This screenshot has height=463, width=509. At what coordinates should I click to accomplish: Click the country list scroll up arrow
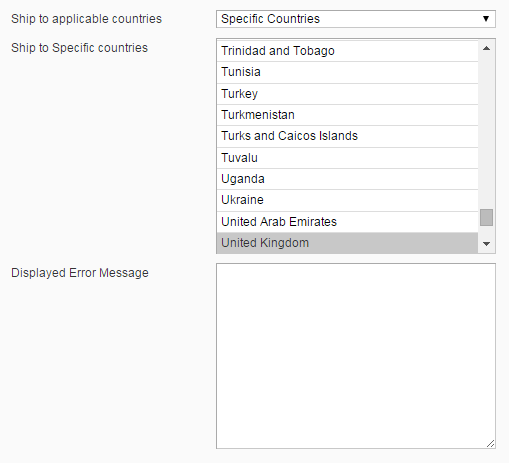pyautogui.click(x=486, y=48)
